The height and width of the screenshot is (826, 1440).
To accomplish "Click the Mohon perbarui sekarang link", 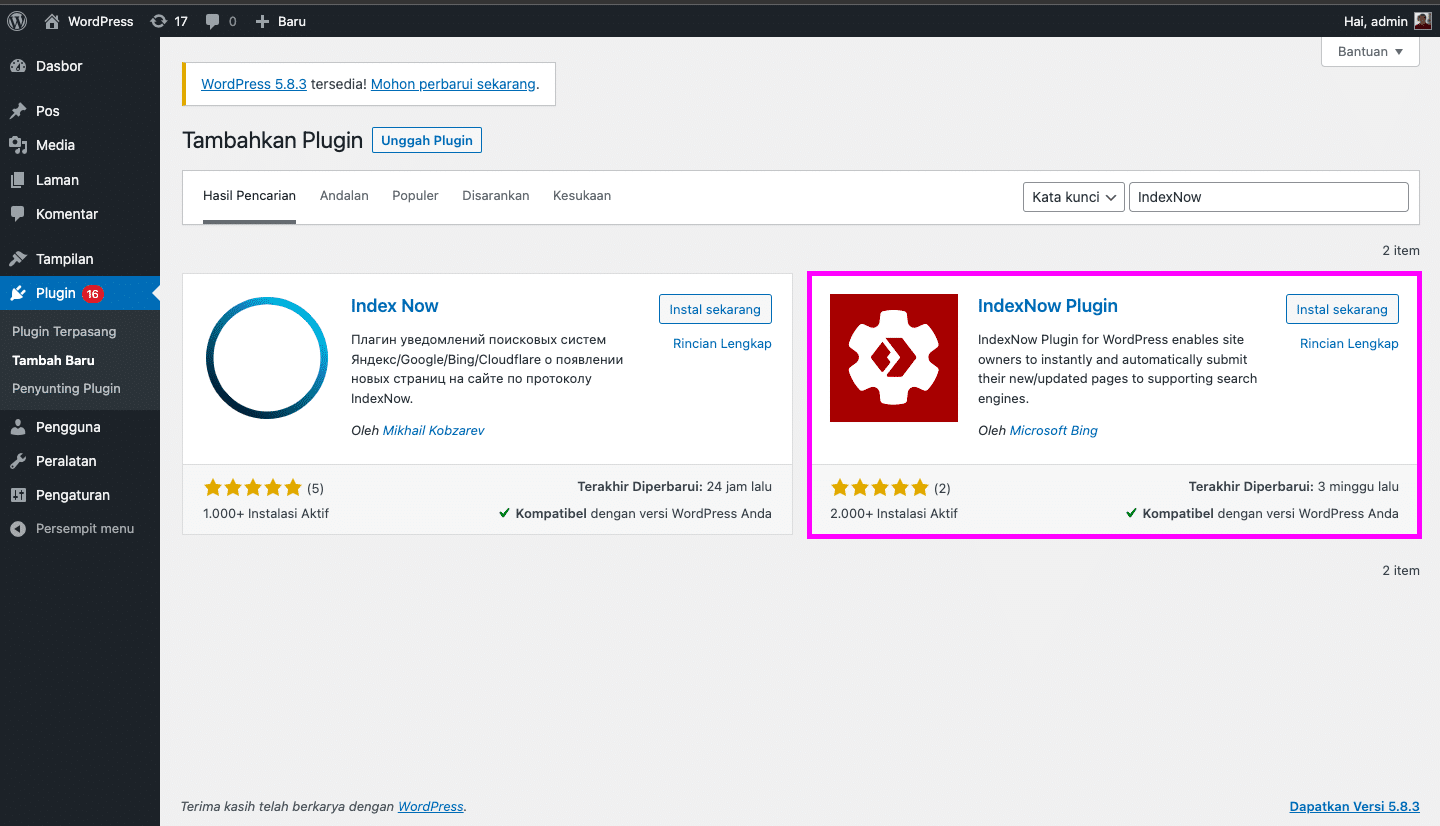I will pyautogui.click(x=453, y=84).
